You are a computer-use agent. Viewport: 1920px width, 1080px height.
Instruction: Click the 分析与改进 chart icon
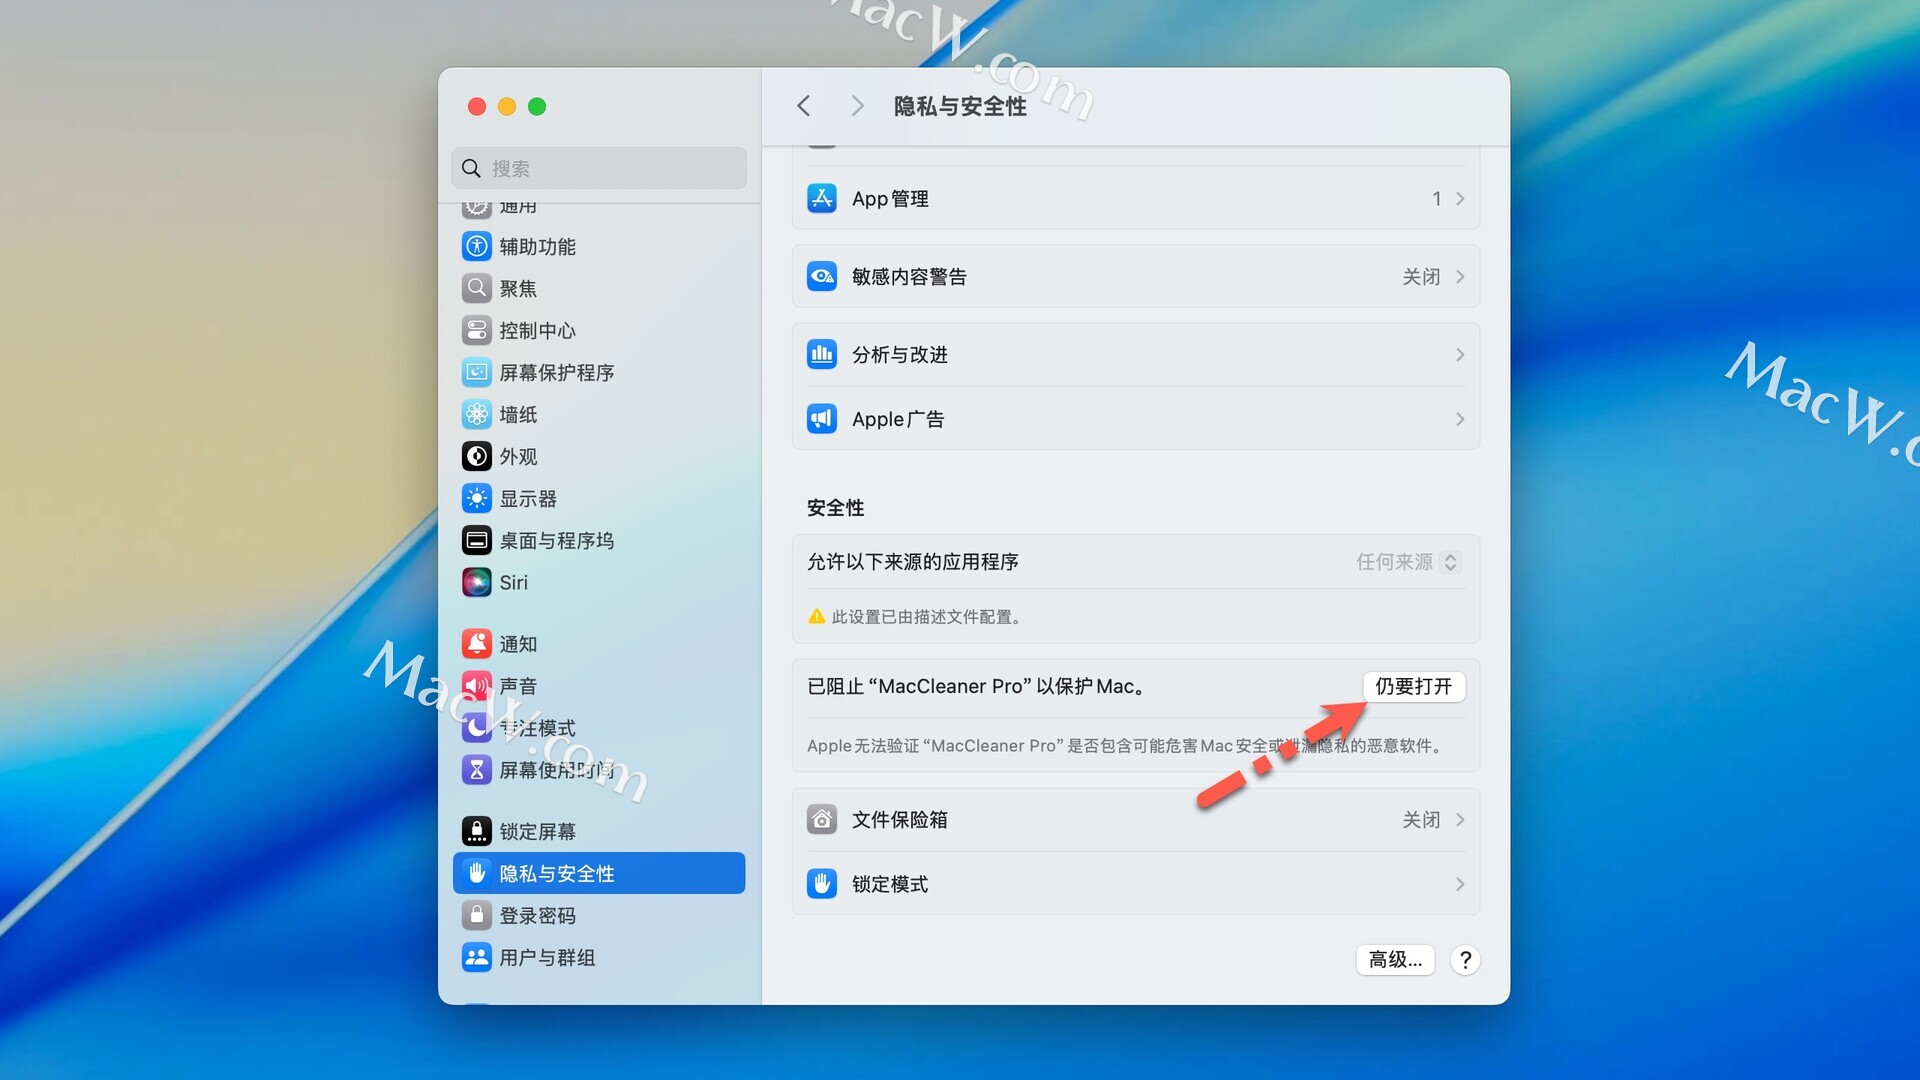click(x=822, y=354)
